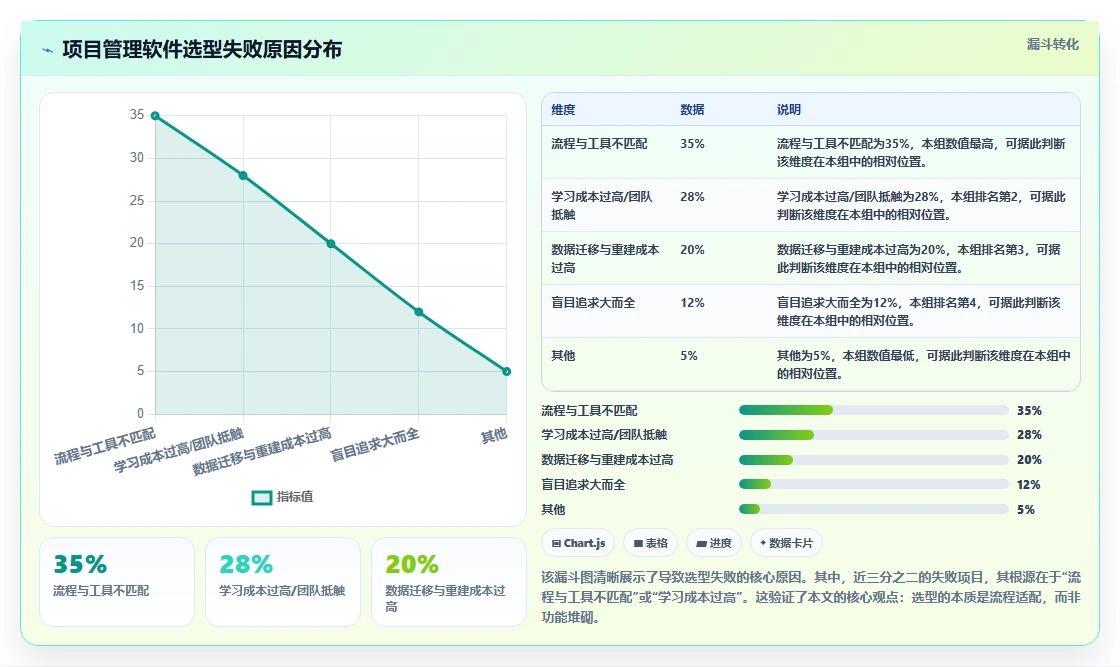Click the chart data point at 35
The width and height of the screenshot is (1120, 667).
click(155, 116)
